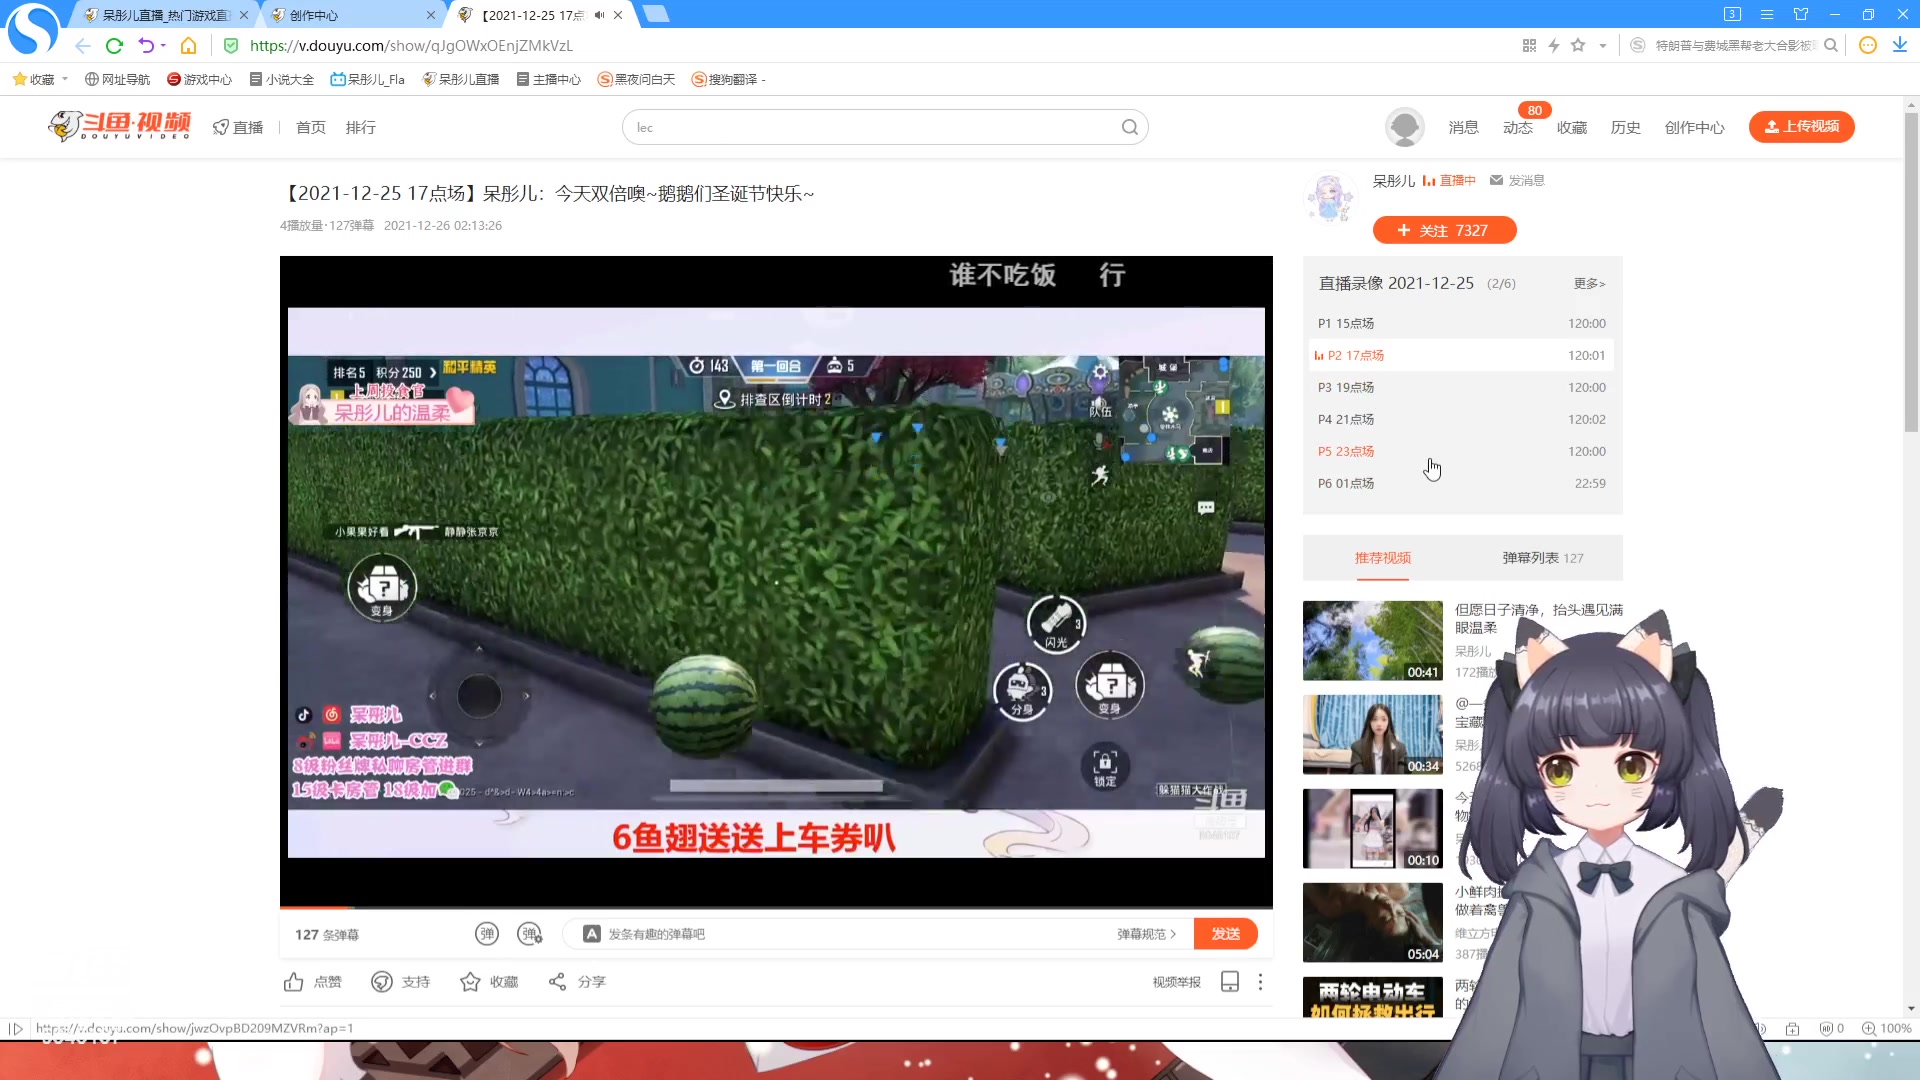The image size is (1920, 1080).
Task: Open 消息 messages
Action: [x=1463, y=127]
